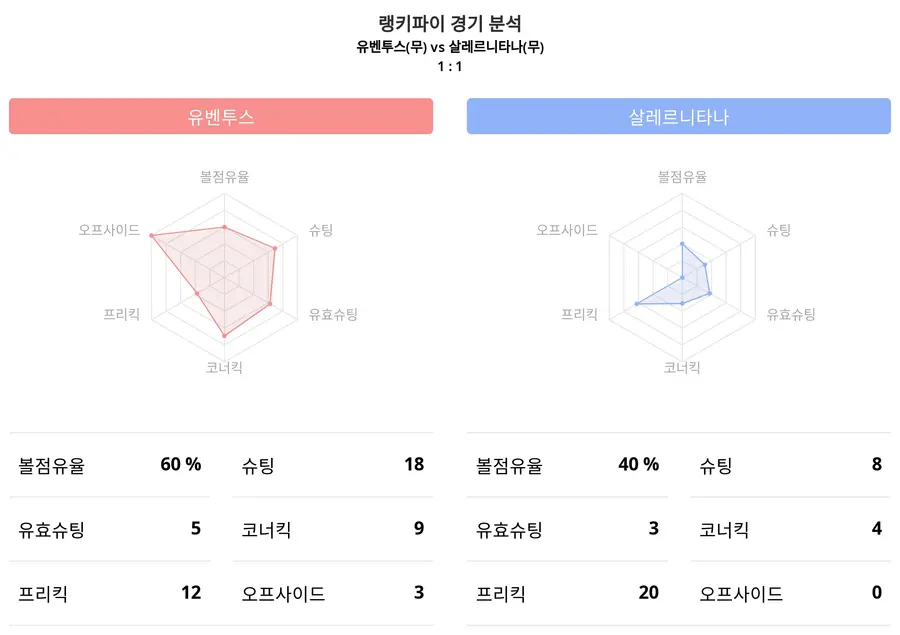The height and width of the screenshot is (635, 900).
Task: Click Salernitana 볼점유율 40 % stat
Action: tap(638, 464)
